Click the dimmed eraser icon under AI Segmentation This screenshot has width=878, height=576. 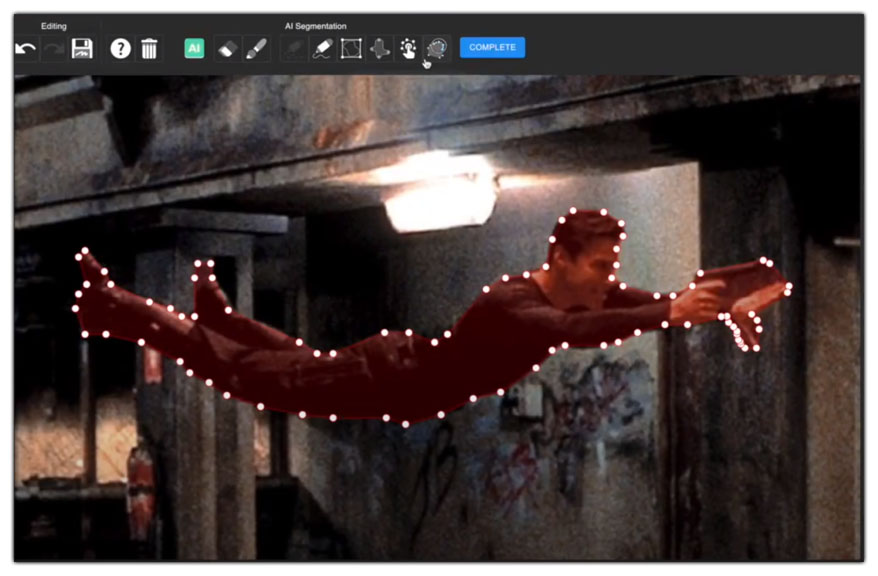click(x=294, y=48)
